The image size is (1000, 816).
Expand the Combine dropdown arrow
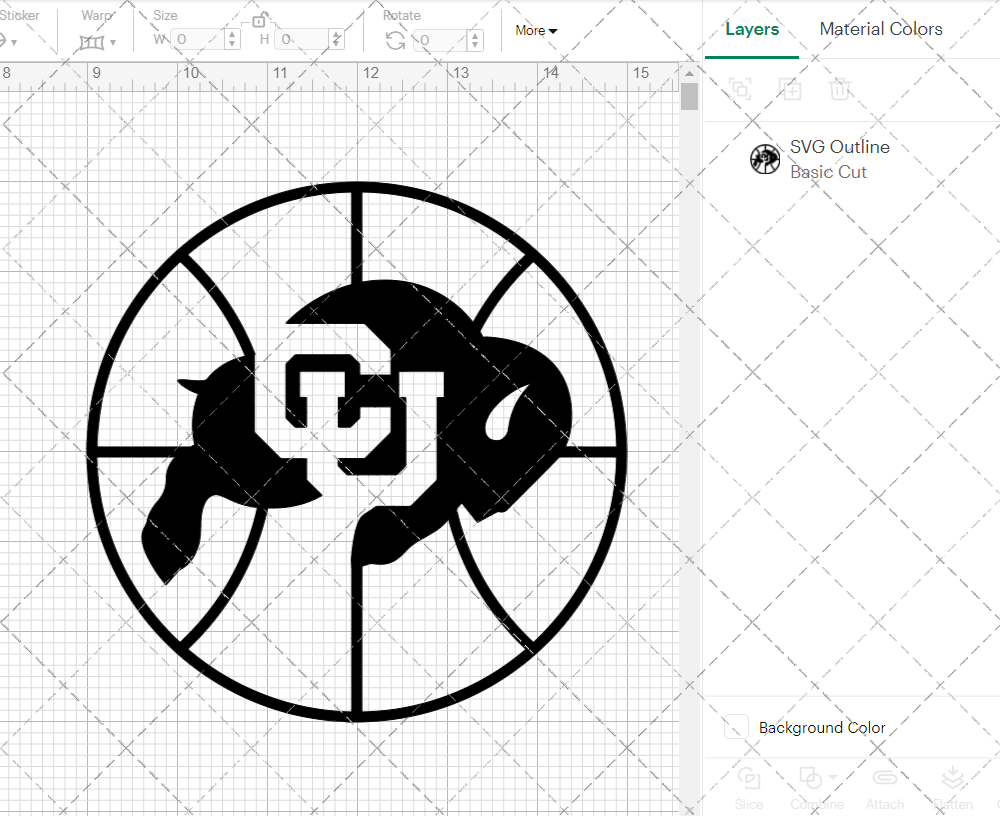click(x=832, y=778)
